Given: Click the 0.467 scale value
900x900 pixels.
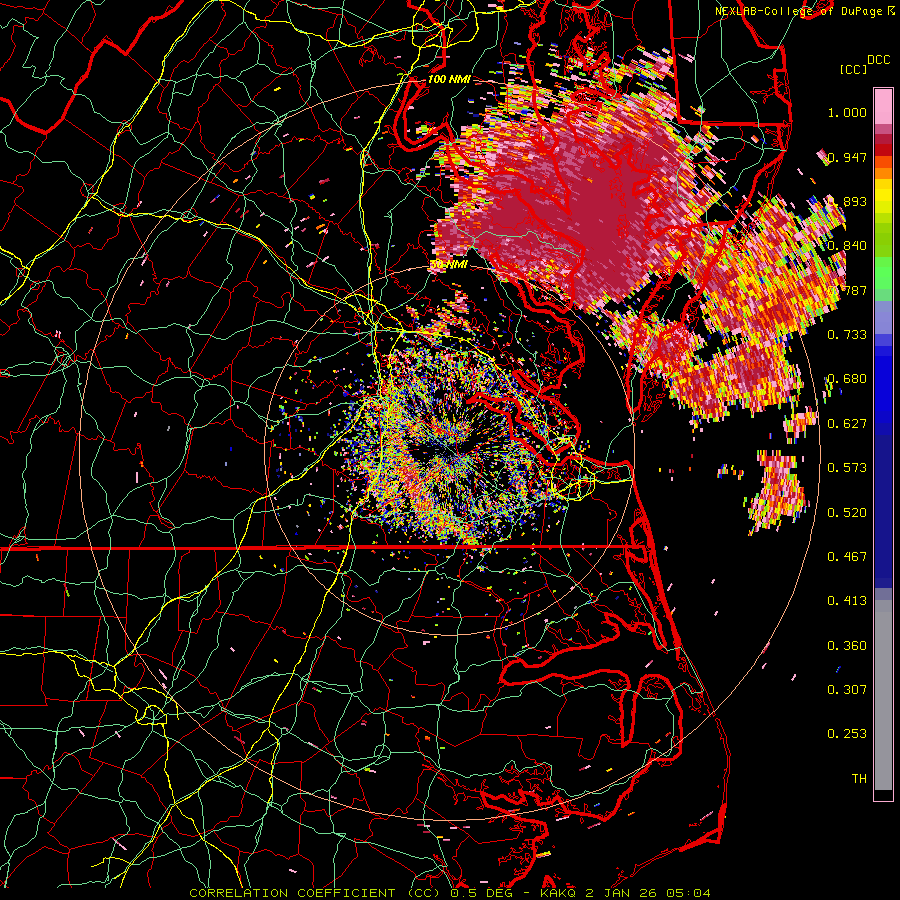Looking at the screenshot, I should [847, 556].
